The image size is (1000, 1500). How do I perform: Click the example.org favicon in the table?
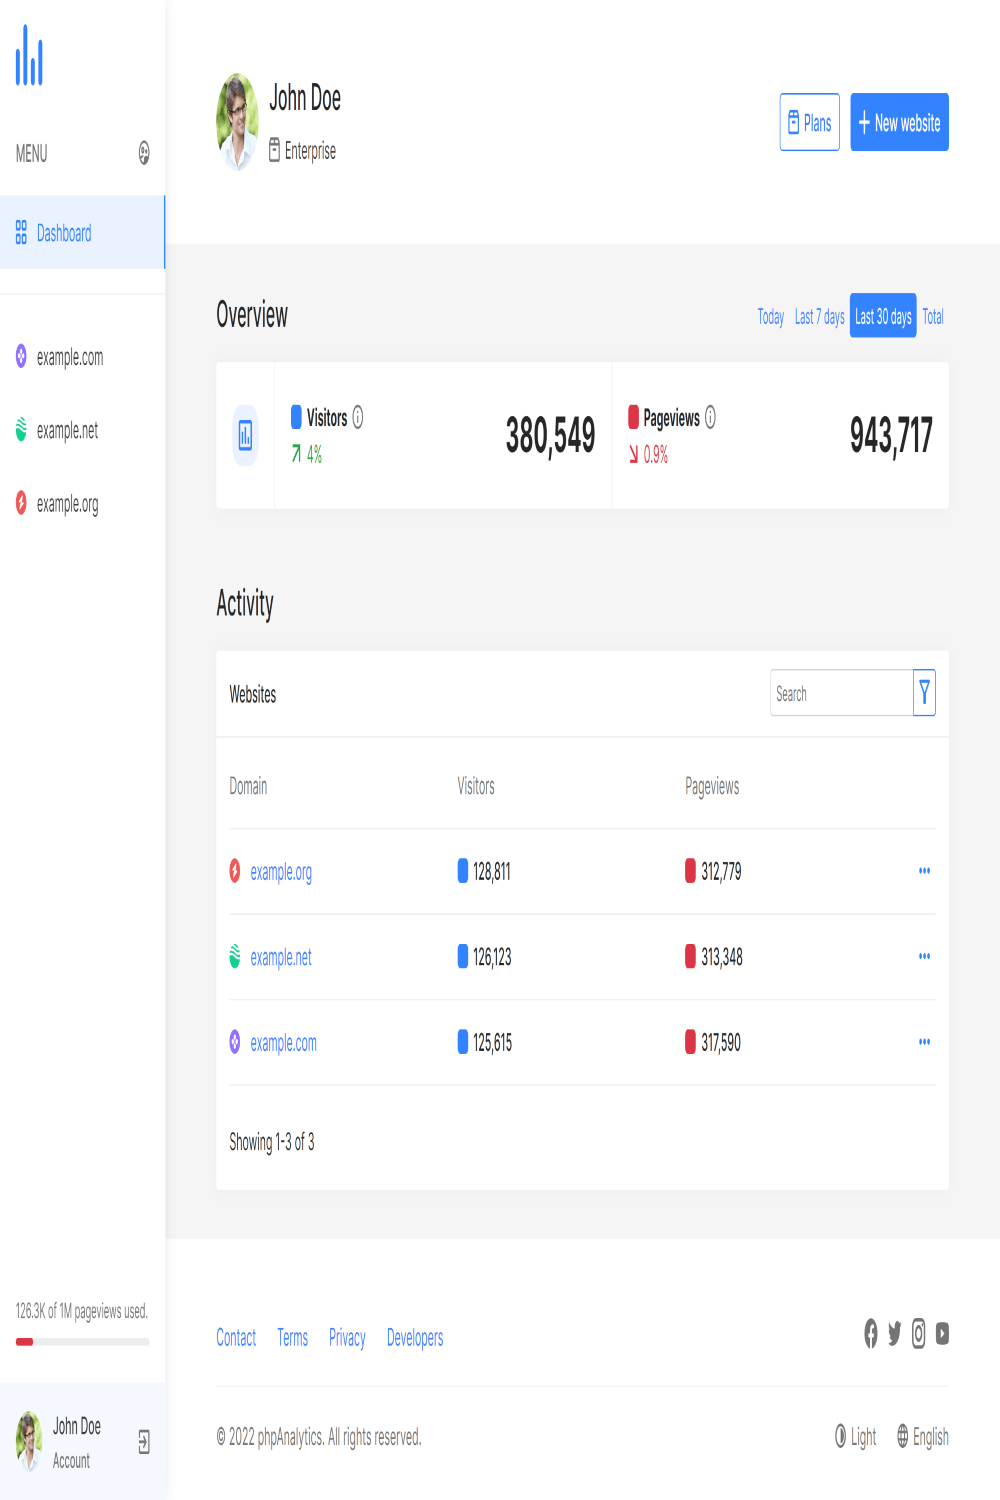click(x=235, y=871)
